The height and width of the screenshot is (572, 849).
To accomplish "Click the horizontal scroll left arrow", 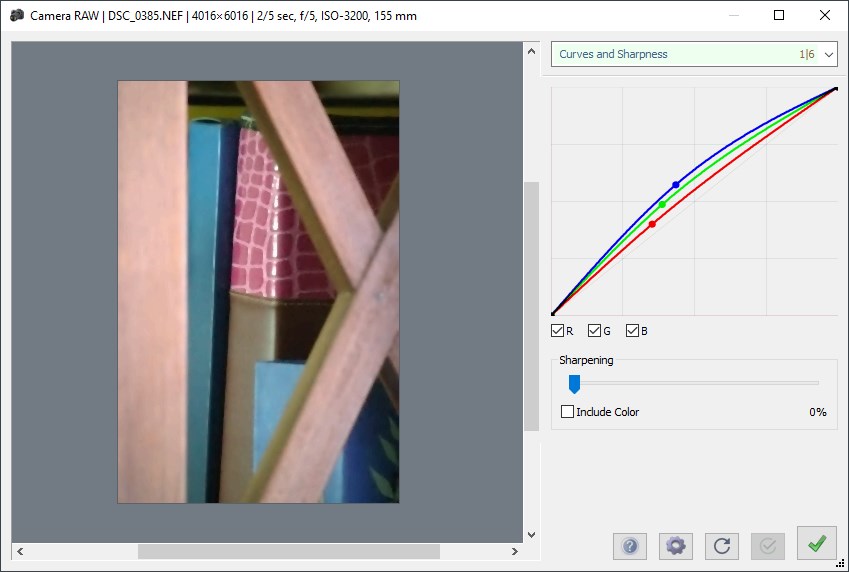I will click(20, 551).
